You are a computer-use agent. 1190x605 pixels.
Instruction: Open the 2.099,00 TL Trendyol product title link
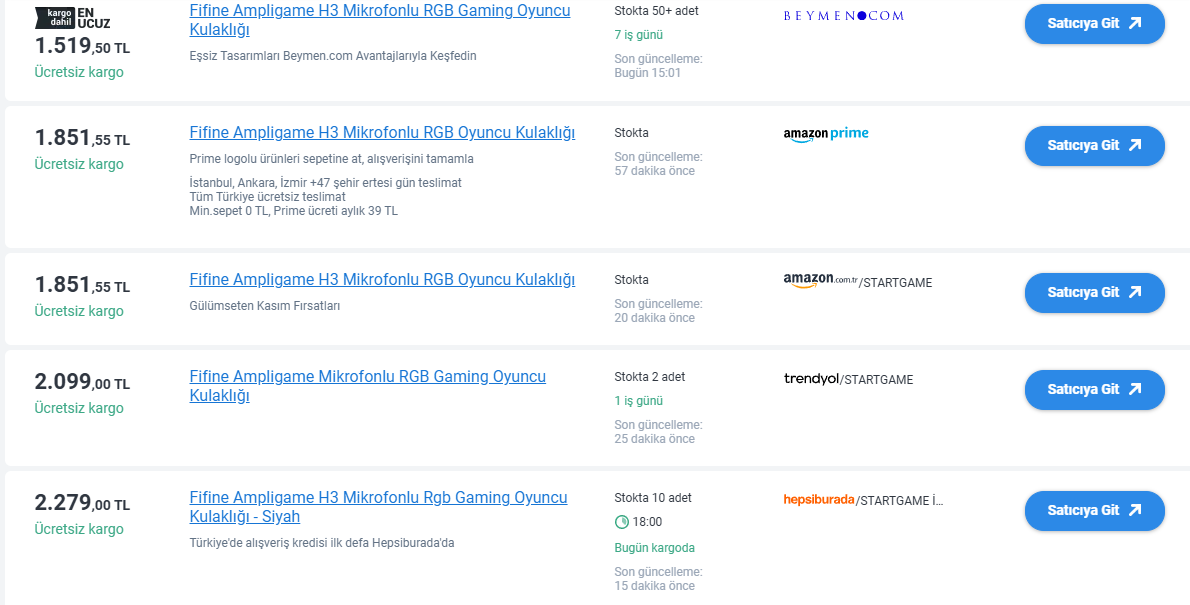[x=367, y=386]
